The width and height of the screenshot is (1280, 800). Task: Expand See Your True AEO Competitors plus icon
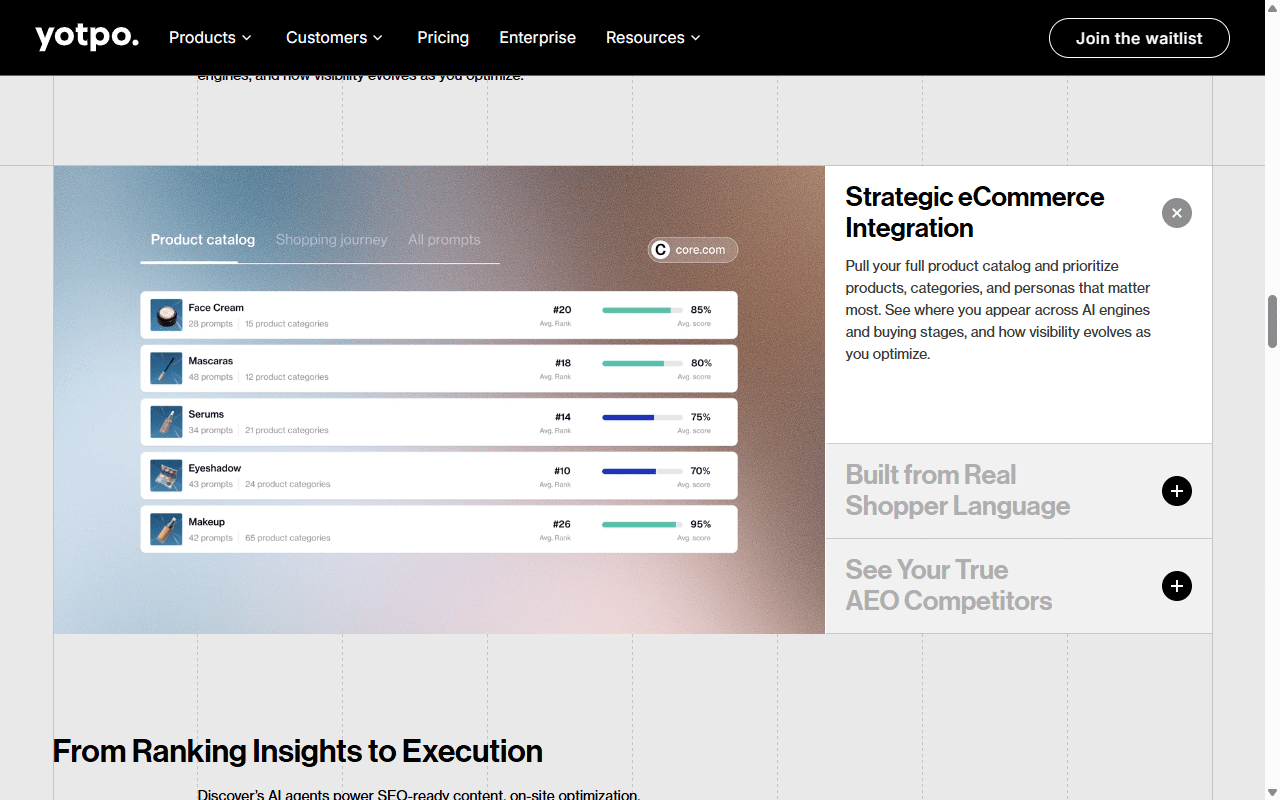[x=1177, y=586]
